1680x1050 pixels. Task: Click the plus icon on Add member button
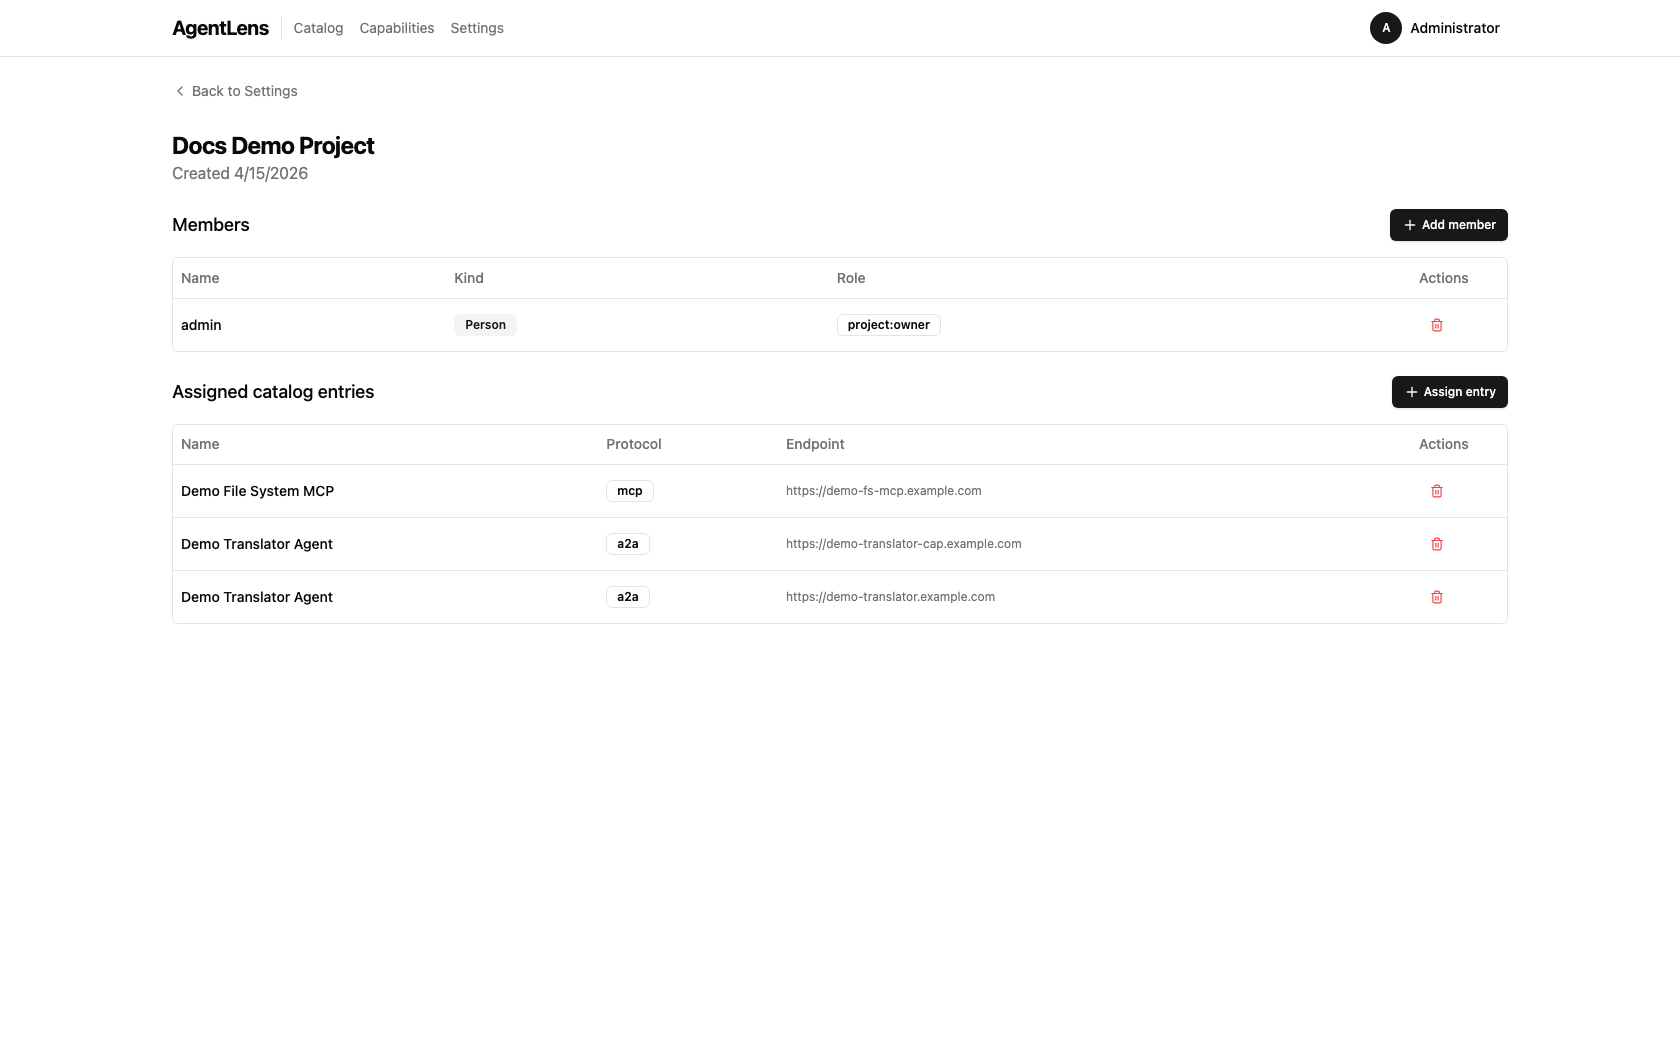pos(1409,224)
